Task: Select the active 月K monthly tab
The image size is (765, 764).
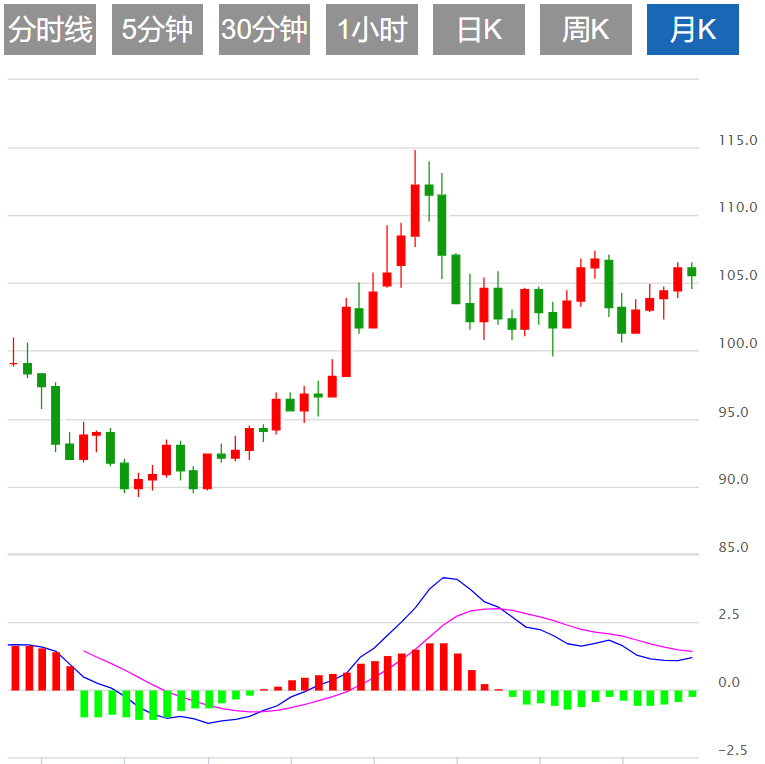Action: 693,29
